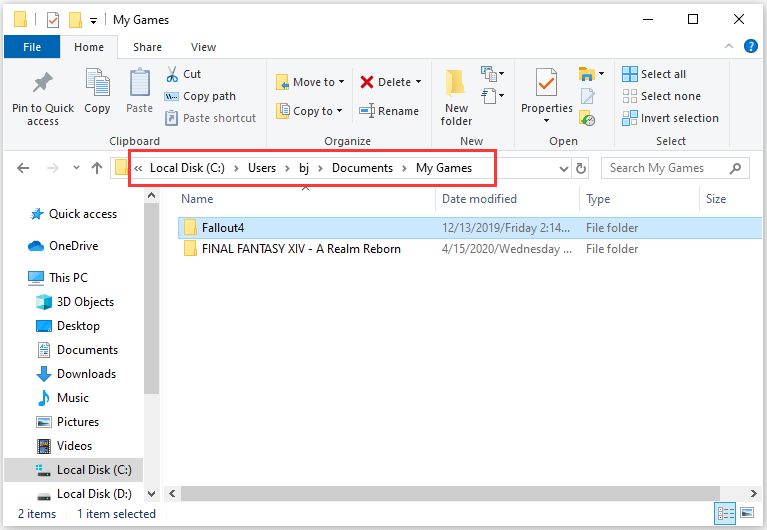Open Music in navigation pane
The height and width of the screenshot is (530, 767).
(x=63, y=398)
